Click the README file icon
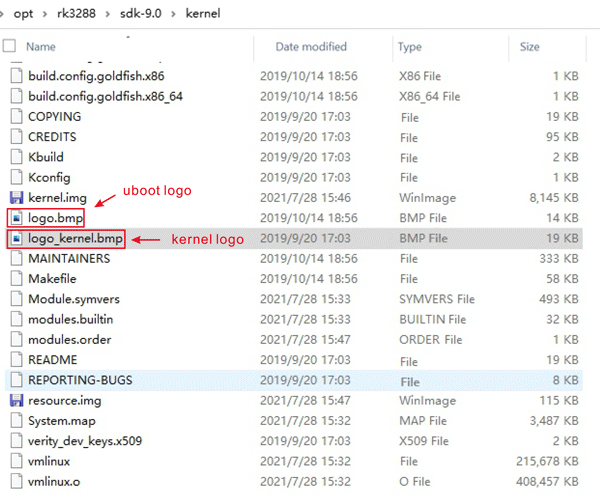This screenshot has width=600, height=501. [x=15, y=360]
